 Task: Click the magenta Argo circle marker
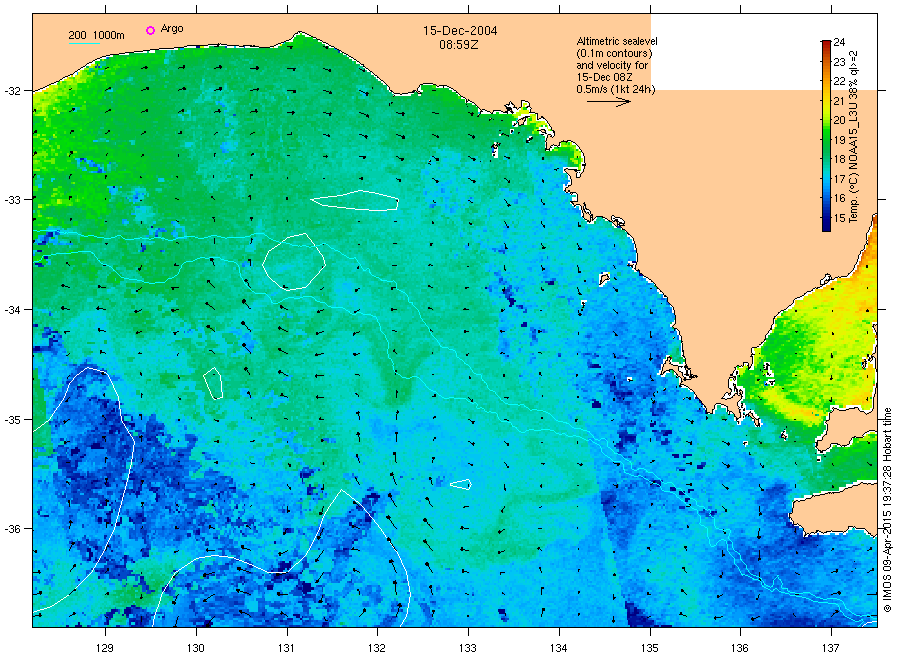[150, 30]
